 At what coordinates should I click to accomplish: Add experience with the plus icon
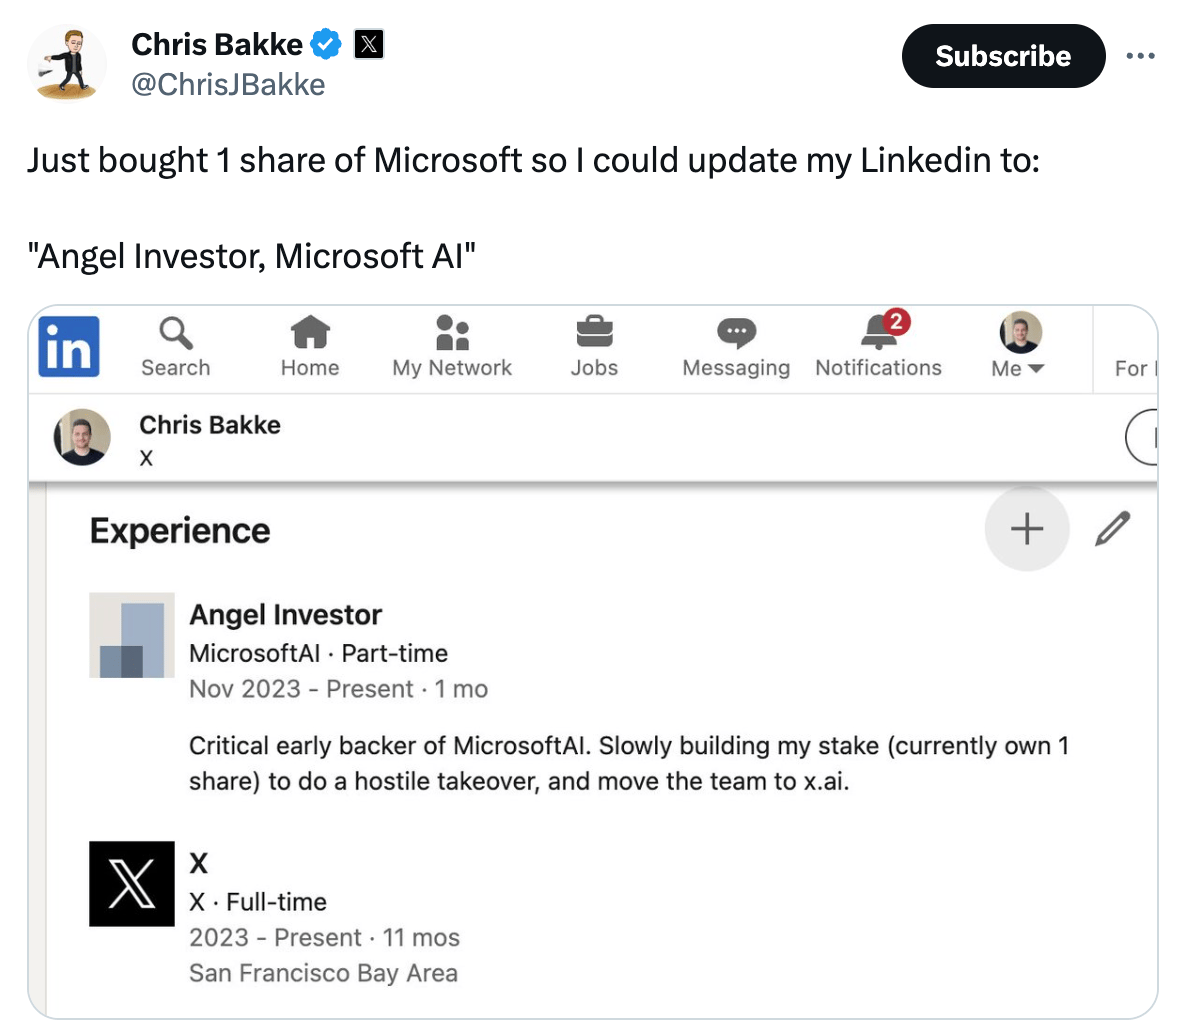[1027, 529]
